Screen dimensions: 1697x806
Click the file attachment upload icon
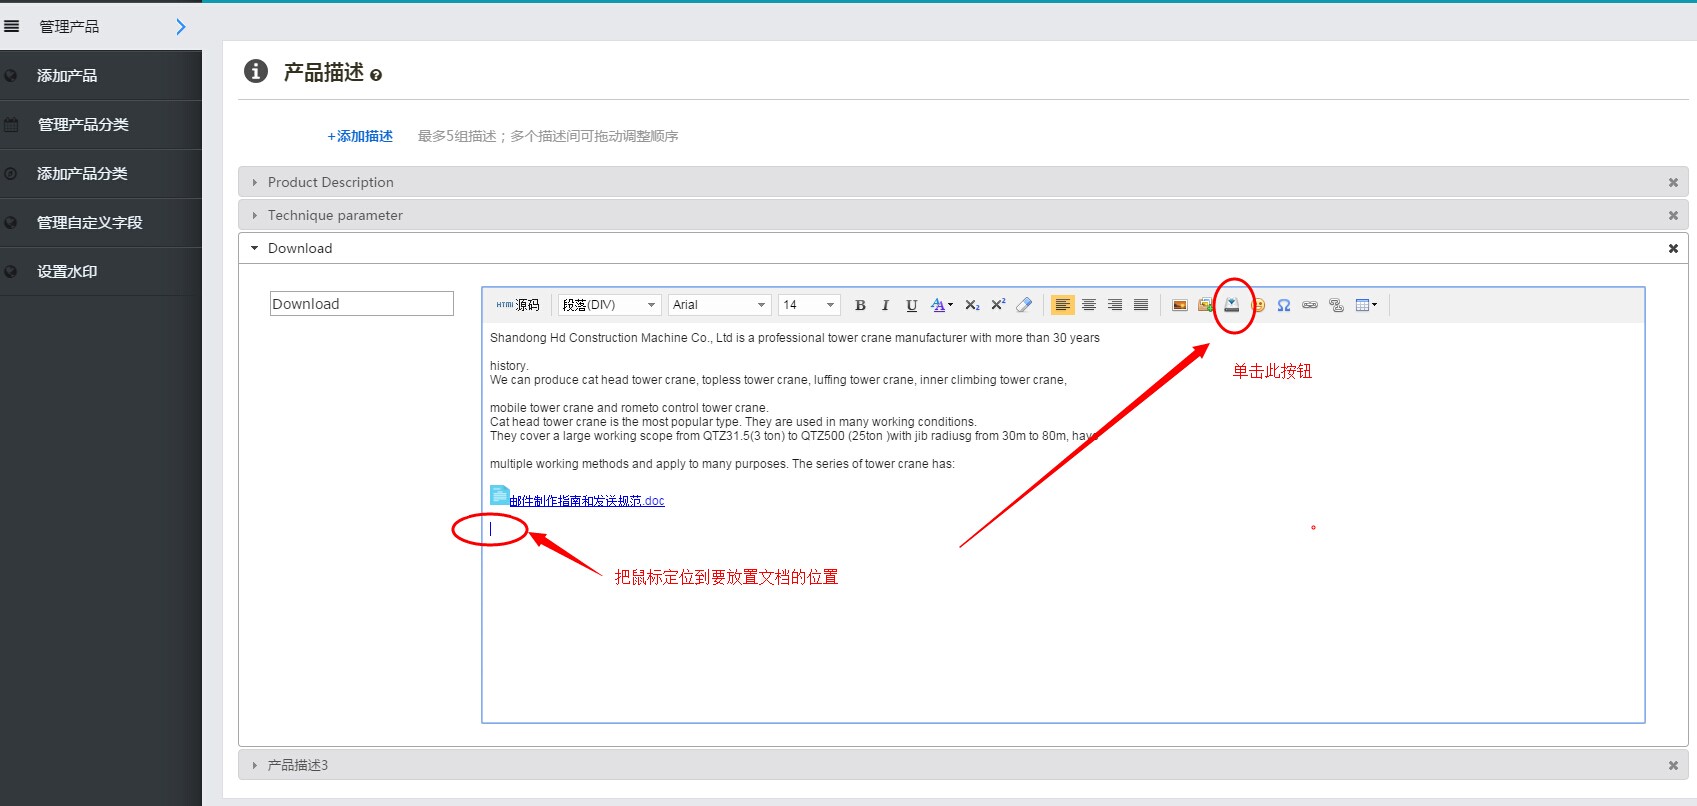tap(1232, 305)
